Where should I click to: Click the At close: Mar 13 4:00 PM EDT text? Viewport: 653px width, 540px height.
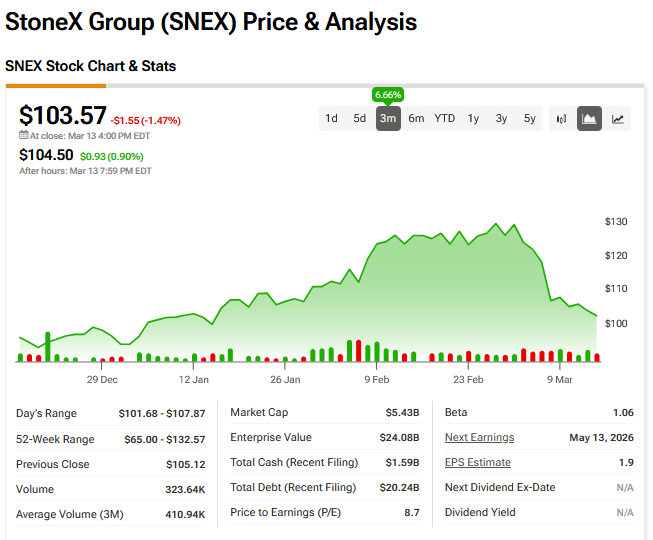[x=90, y=136]
